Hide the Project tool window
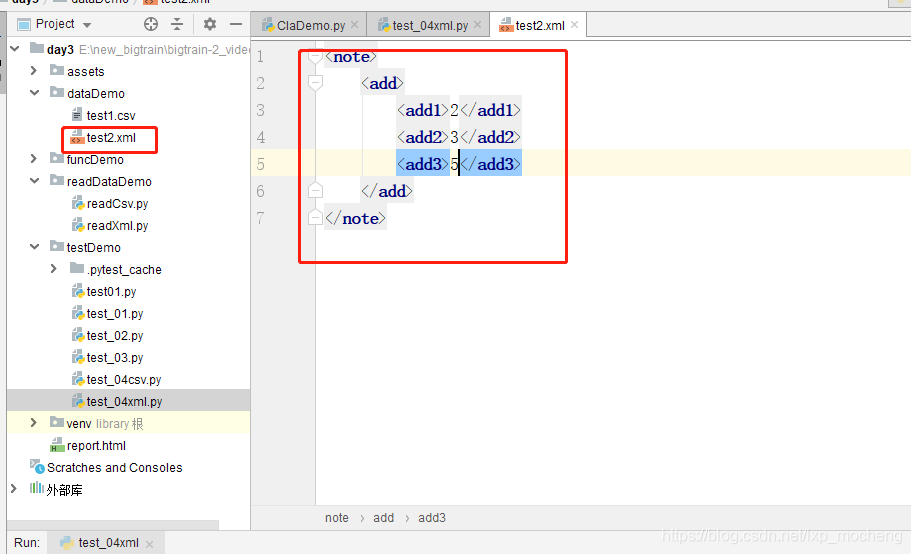The width and height of the screenshot is (911, 554). tap(235, 24)
